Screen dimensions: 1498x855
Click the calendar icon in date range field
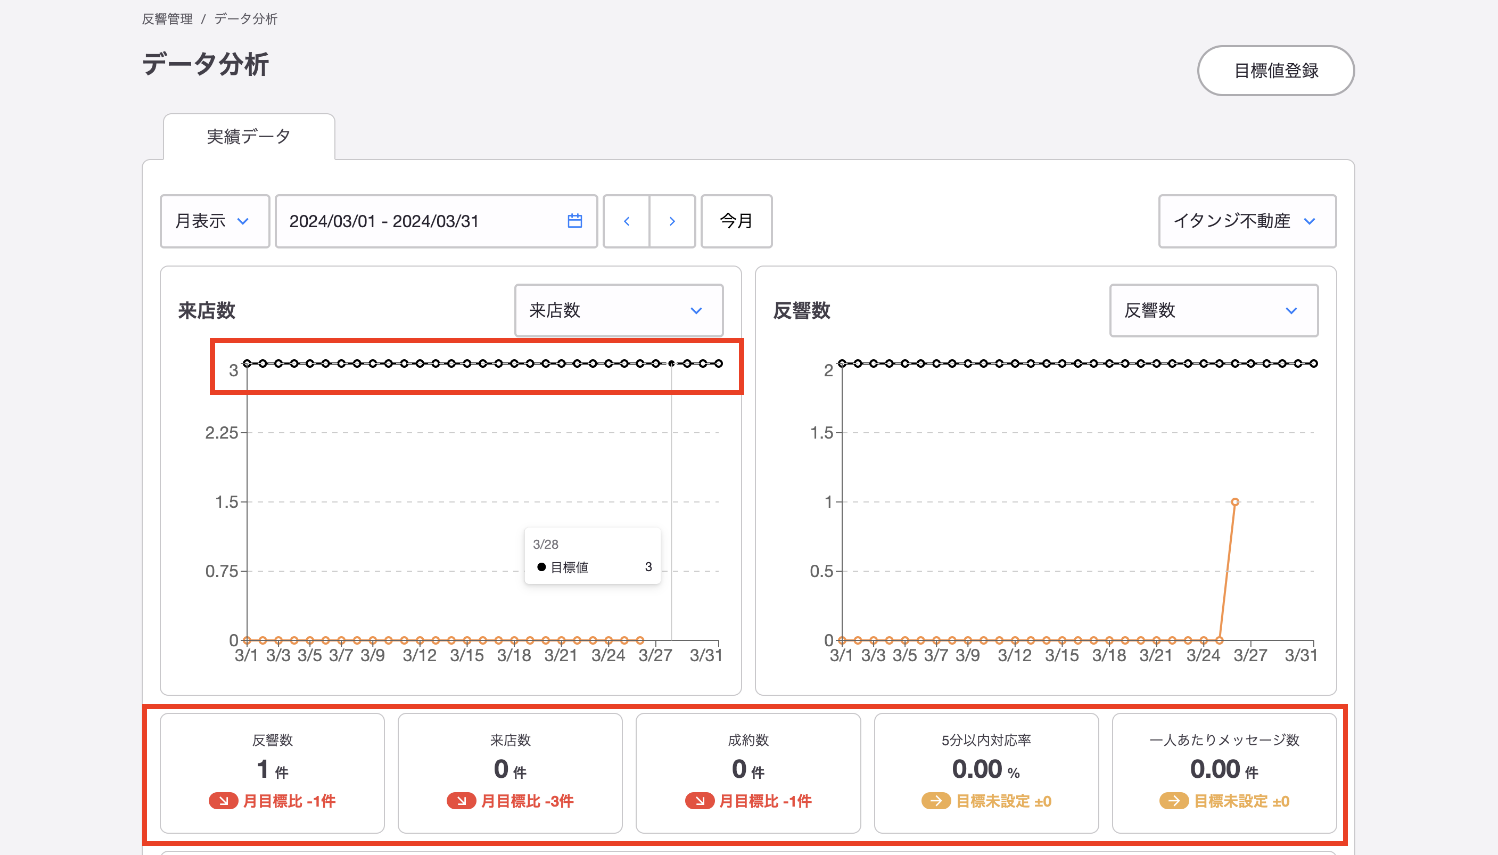pyautogui.click(x=575, y=221)
